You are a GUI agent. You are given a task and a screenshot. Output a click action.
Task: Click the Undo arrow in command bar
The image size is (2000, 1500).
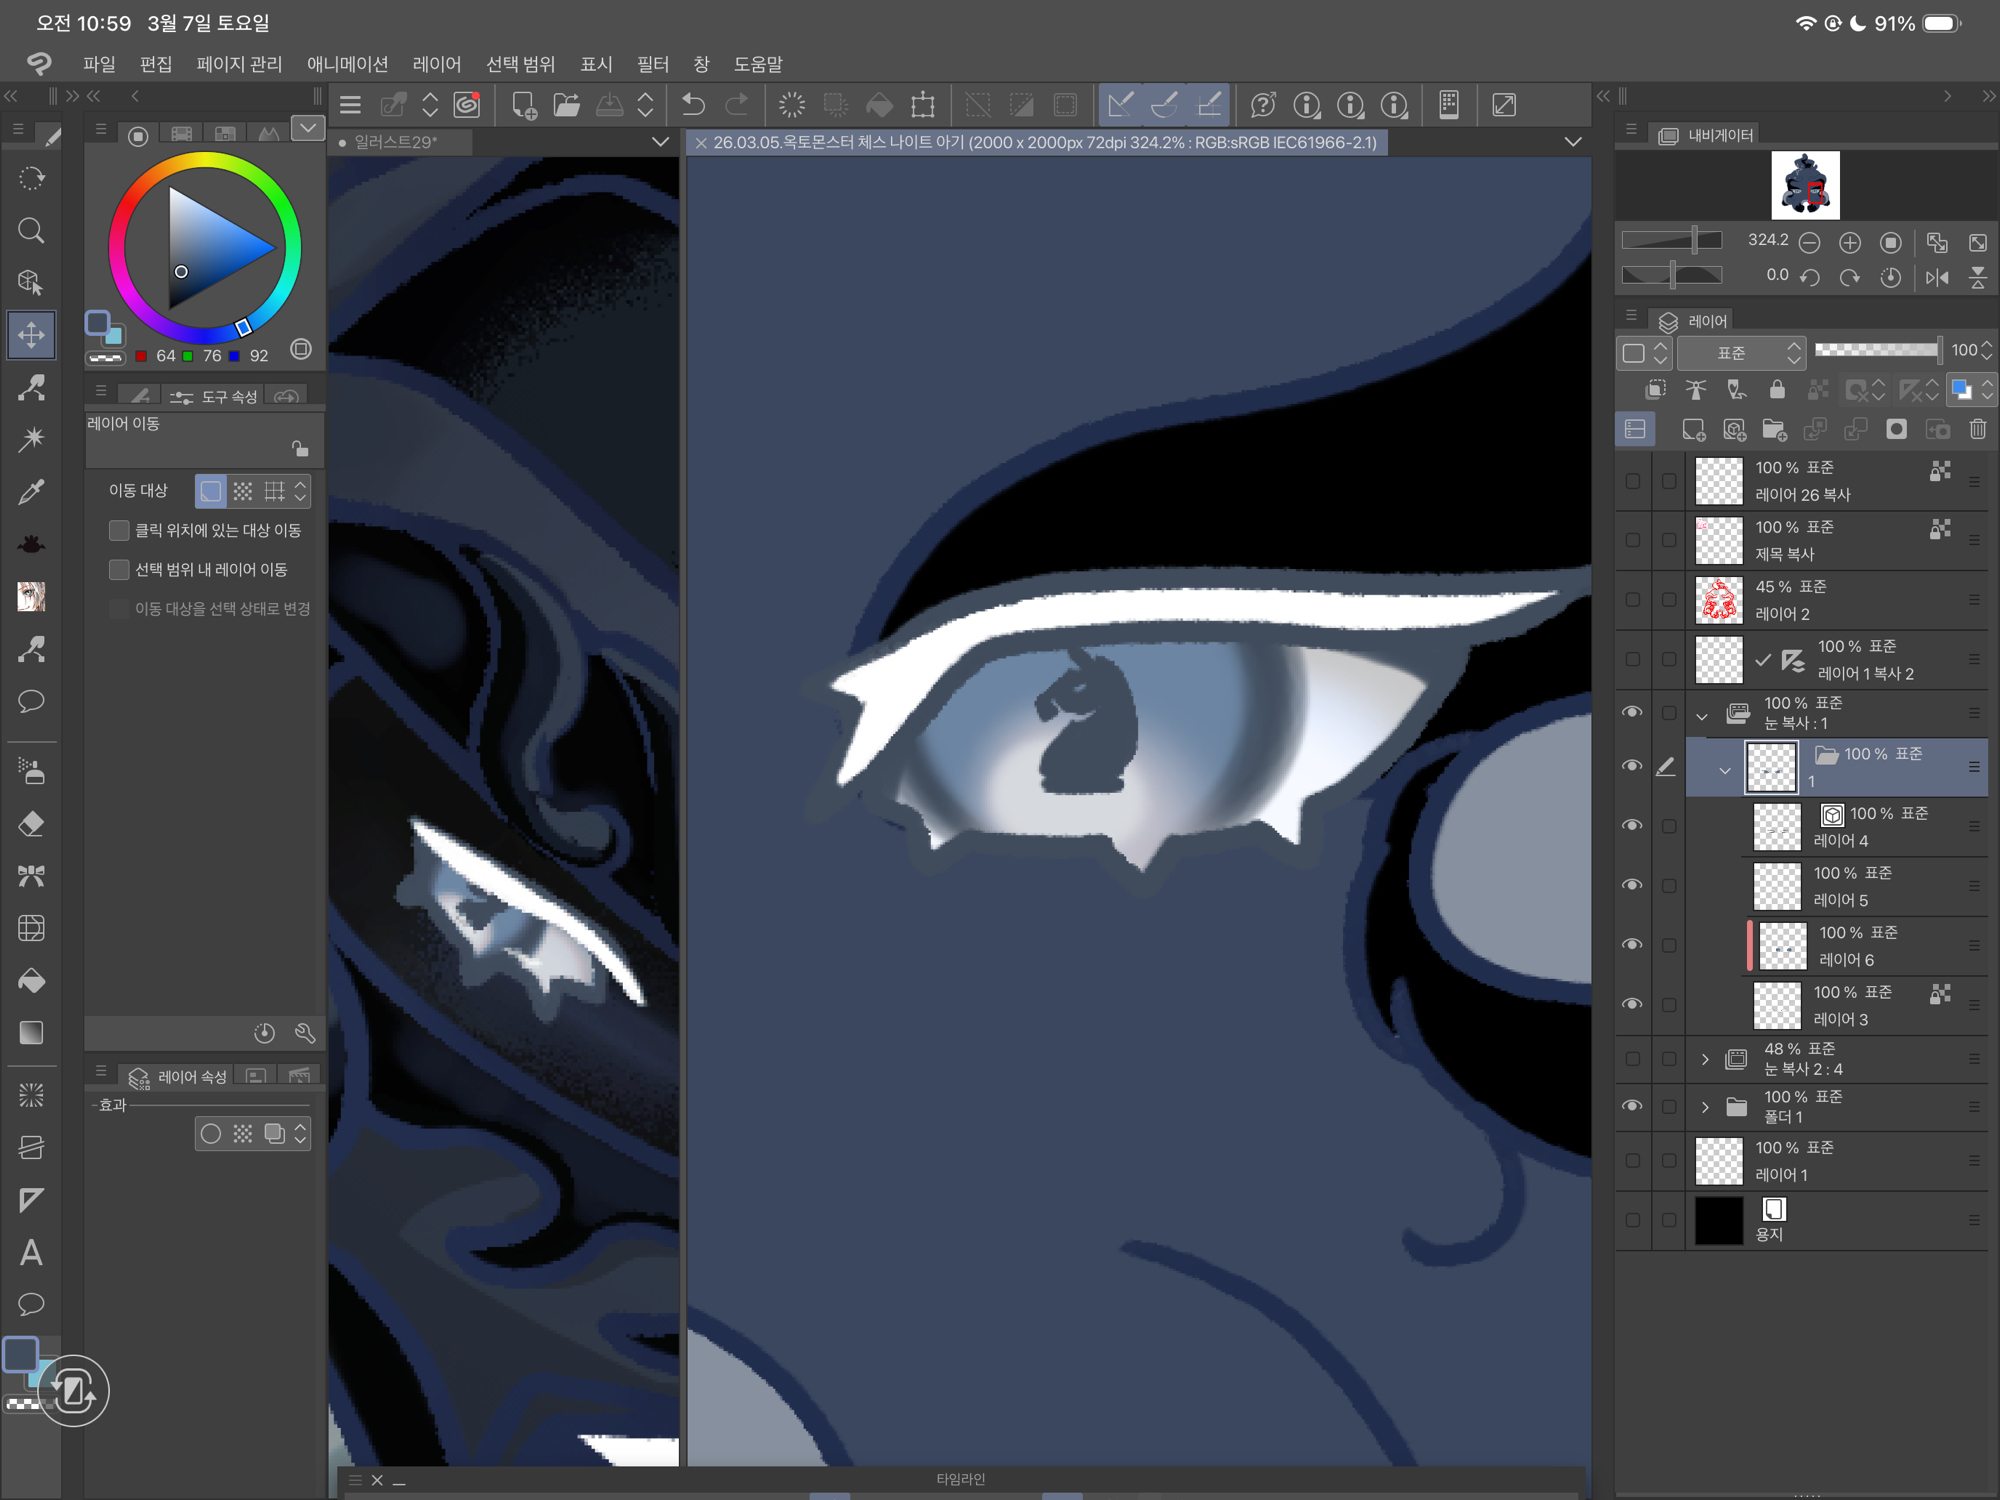coord(692,105)
